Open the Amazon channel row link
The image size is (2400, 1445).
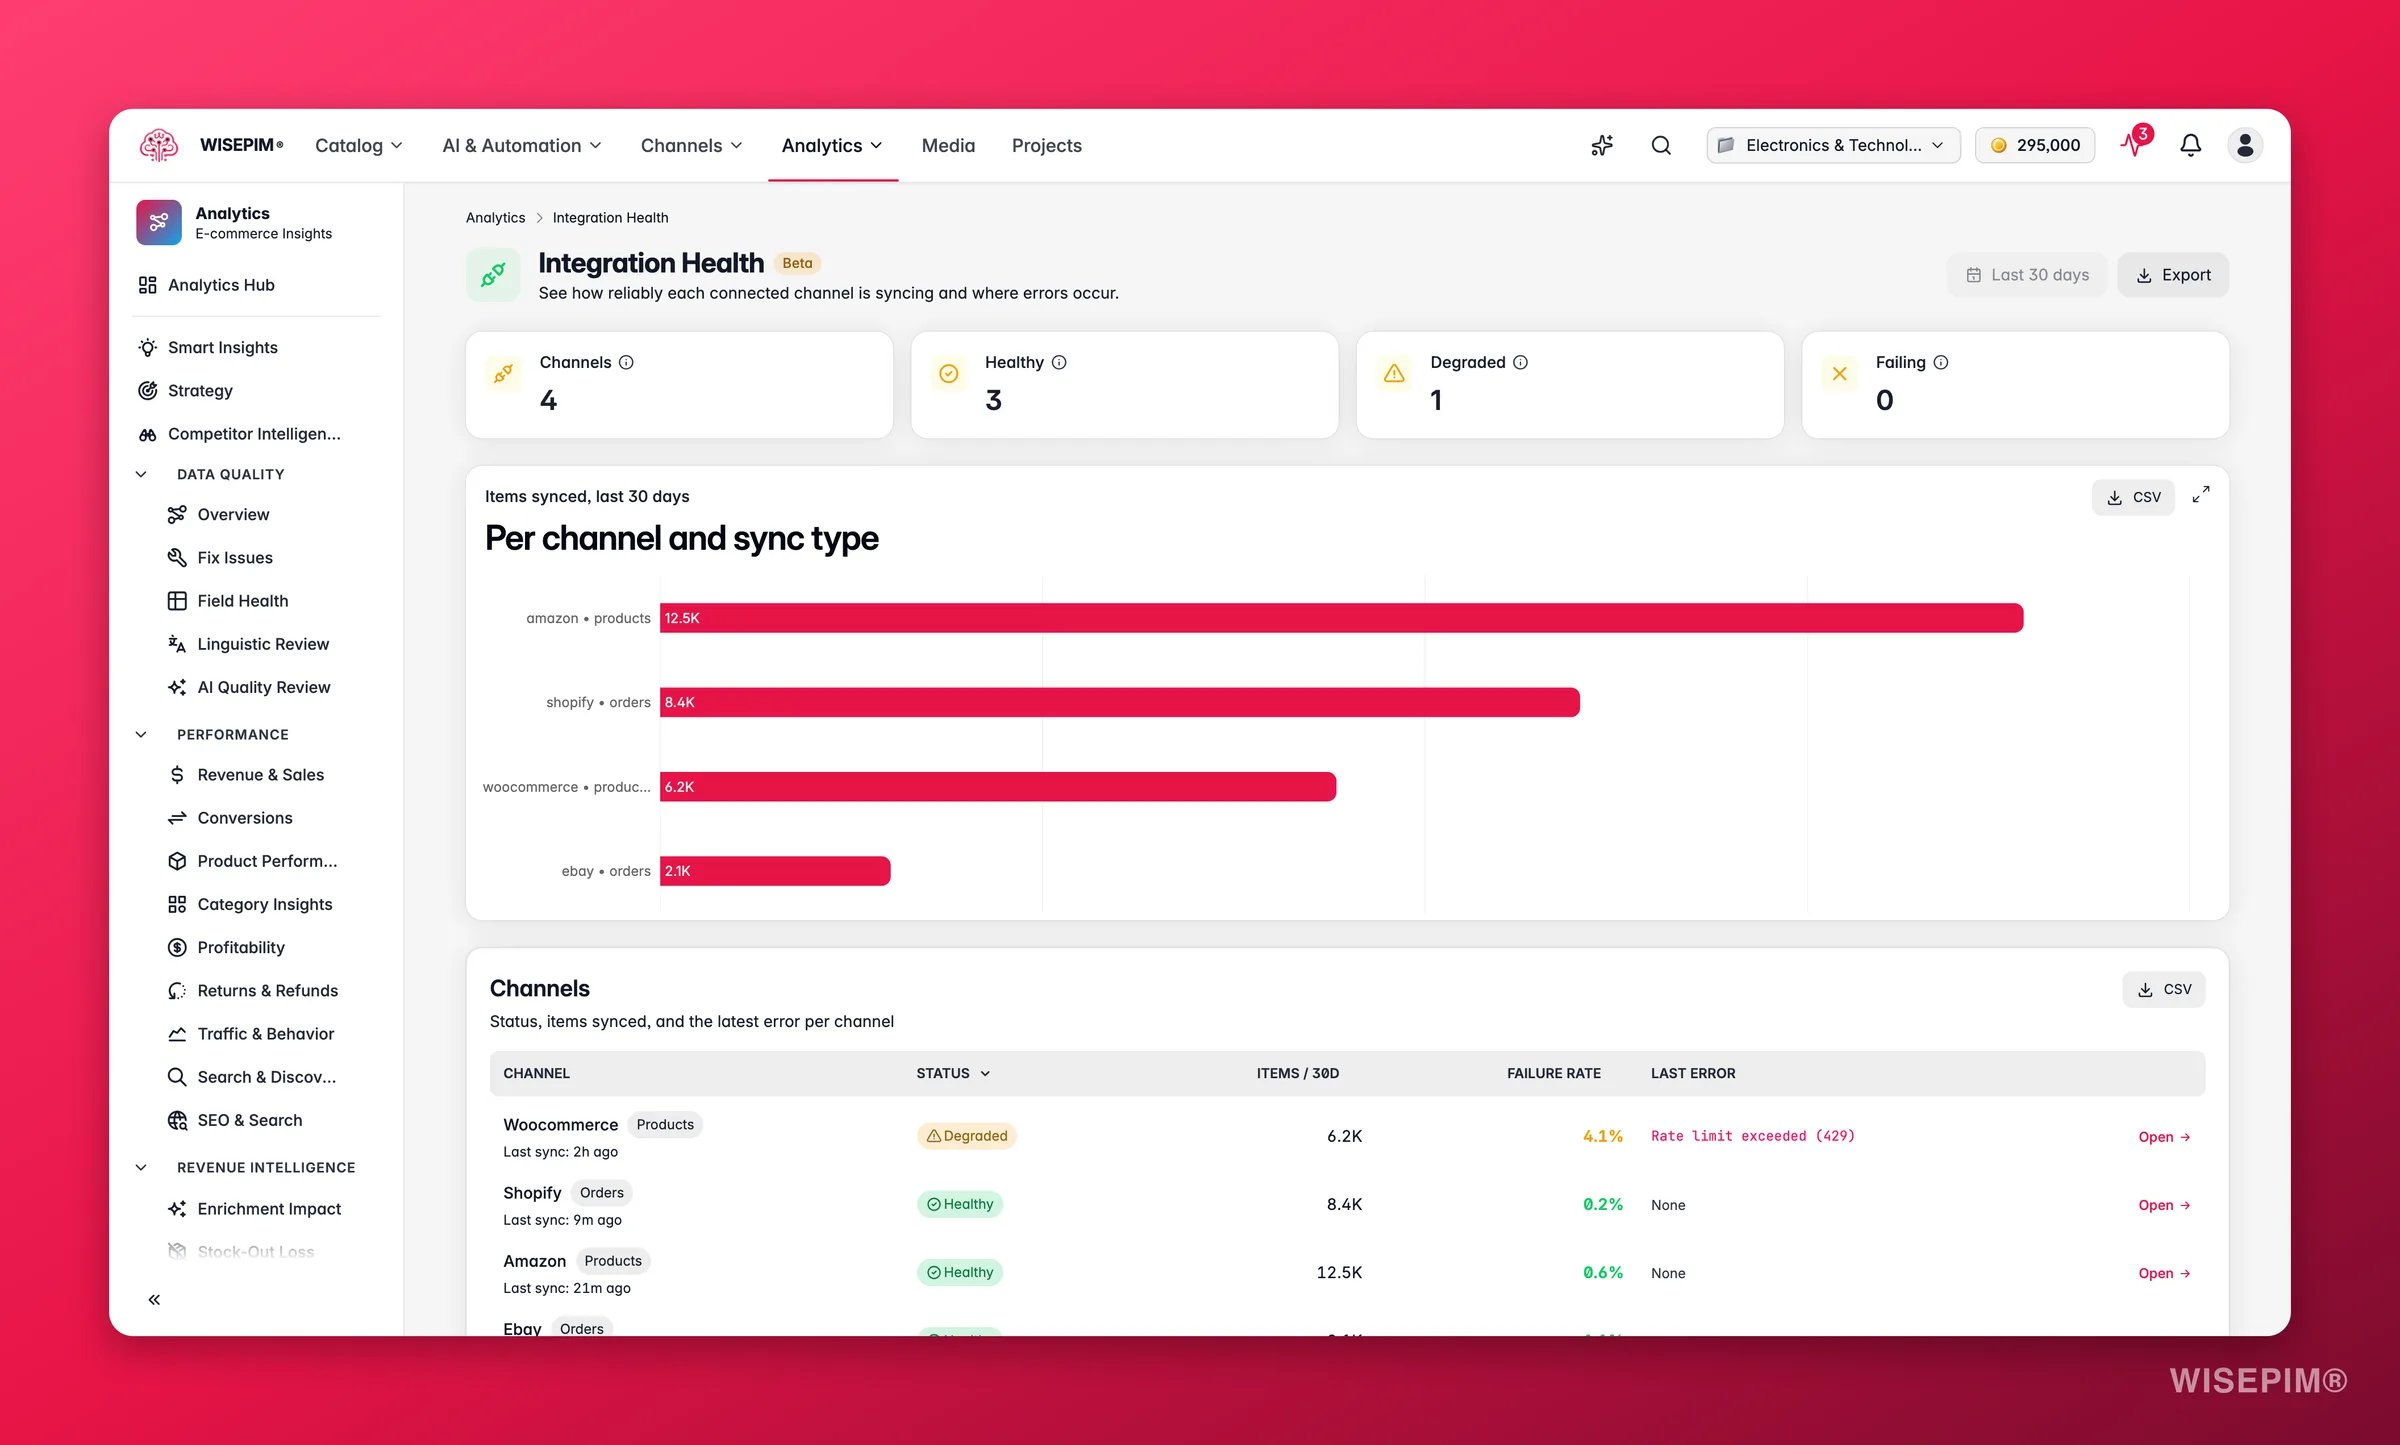pos(2164,1273)
